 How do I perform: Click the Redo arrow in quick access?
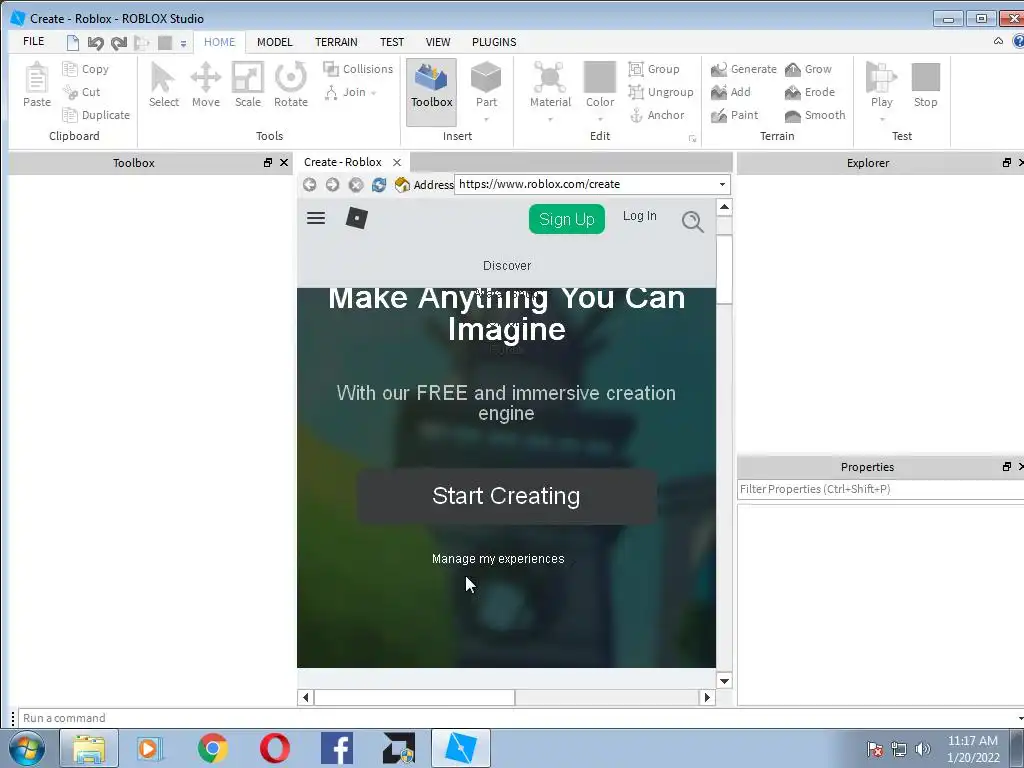click(119, 43)
